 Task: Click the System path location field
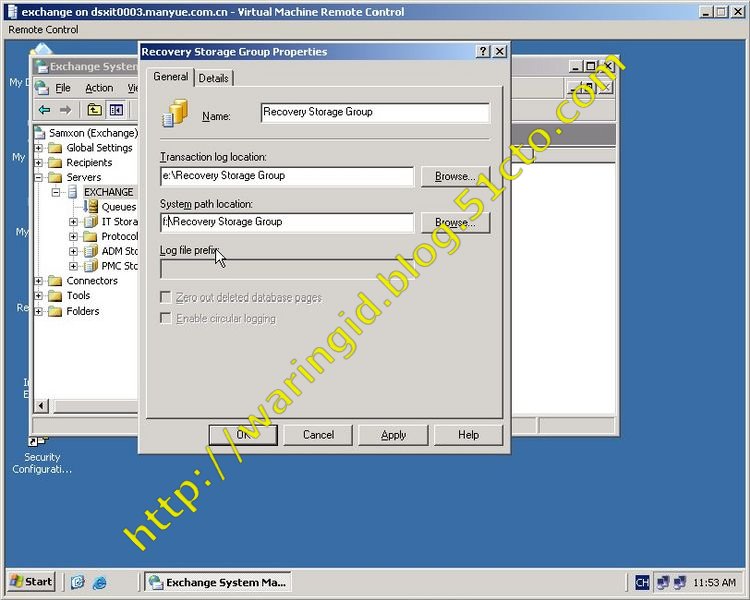coord(287,222)
